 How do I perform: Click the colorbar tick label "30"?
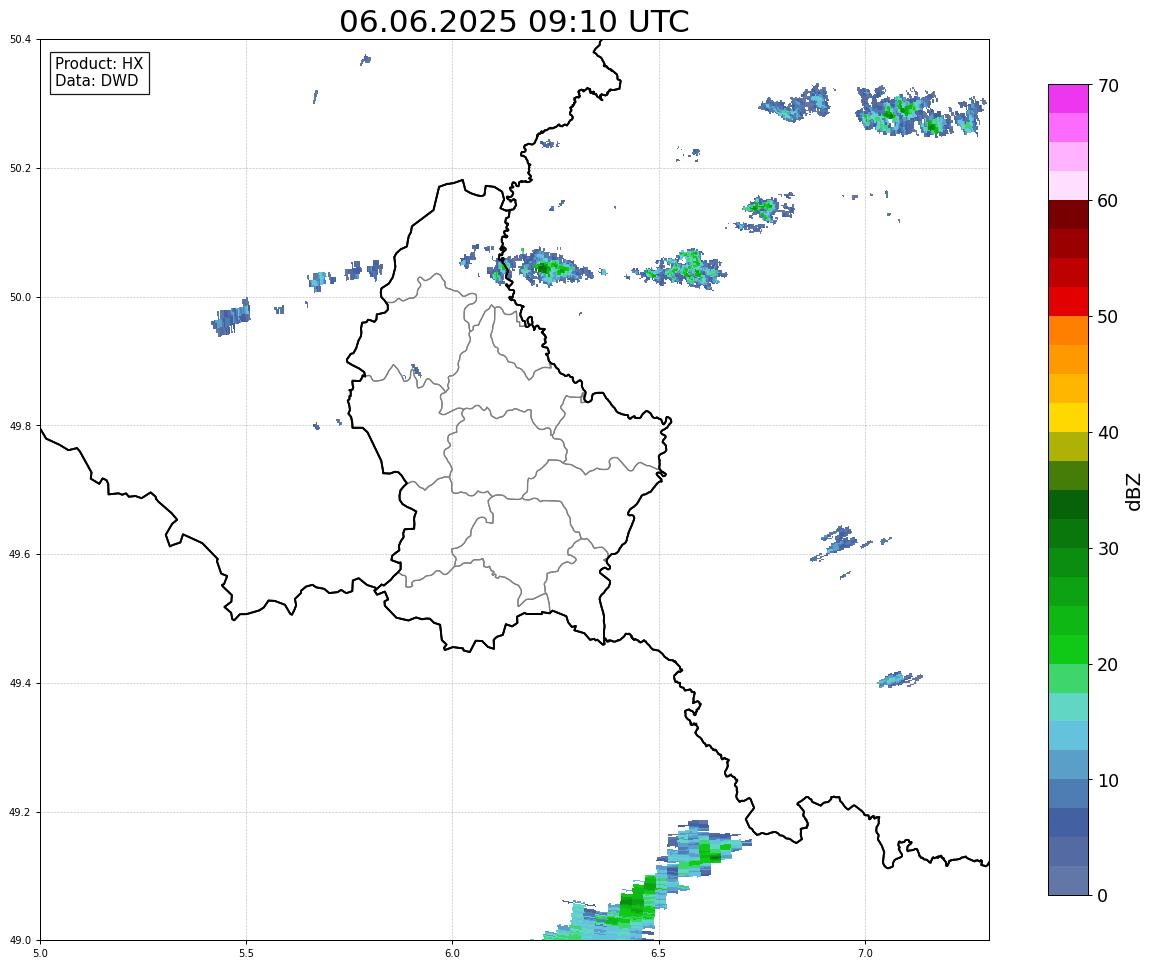[1108, 549]
